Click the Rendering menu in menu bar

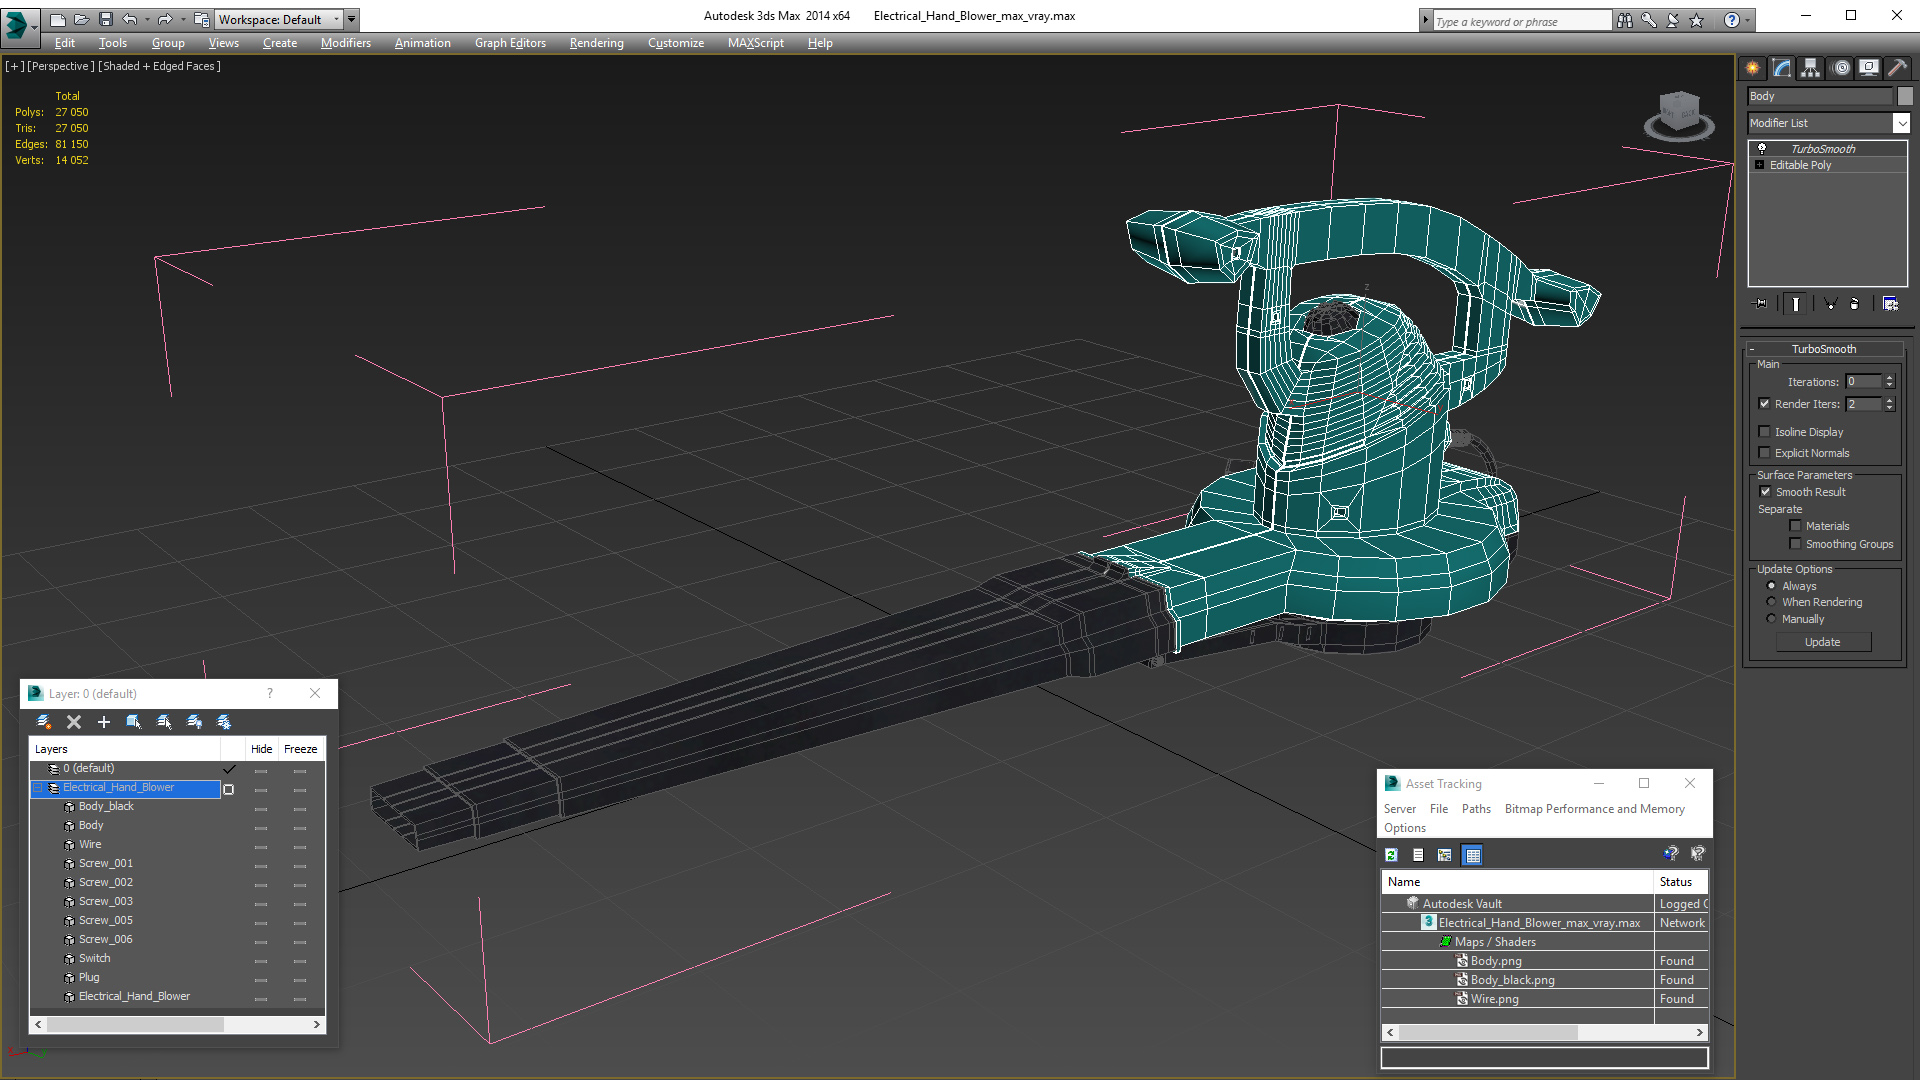pyautogui.click(x=595, y=44)
